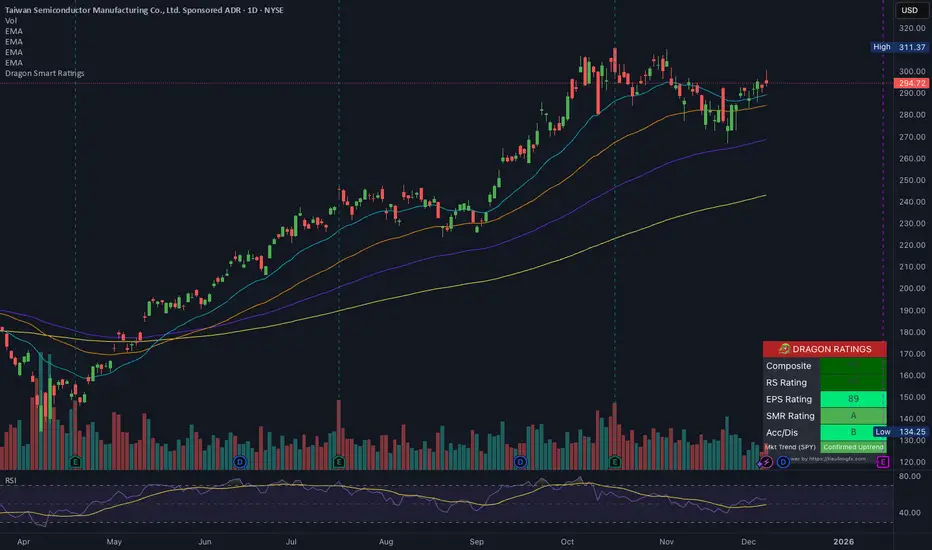Click the purple upcoming earnings E marker
Screen dimensions: 932x550
[883, 461]
